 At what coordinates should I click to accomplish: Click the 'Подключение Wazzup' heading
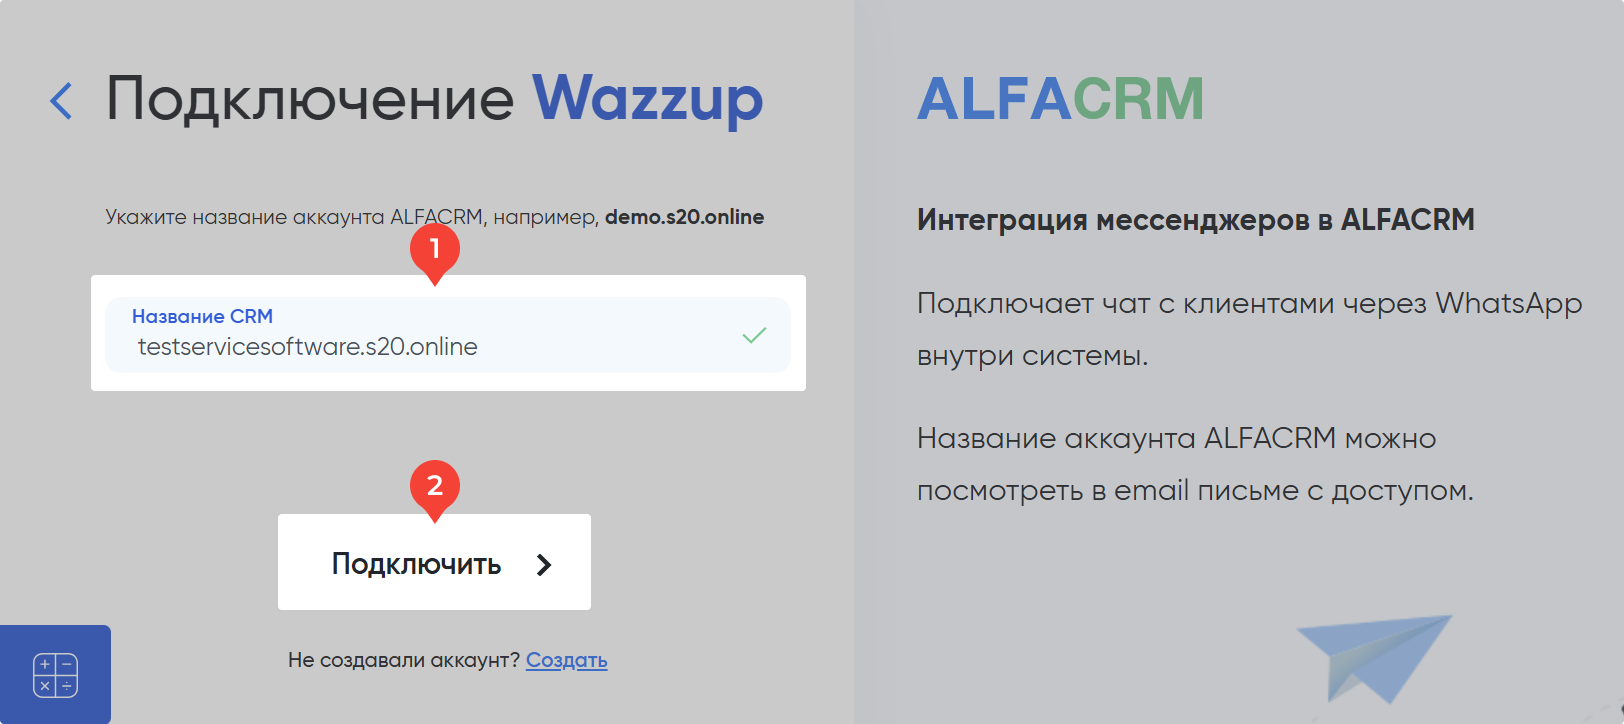[x=434, y=99]
